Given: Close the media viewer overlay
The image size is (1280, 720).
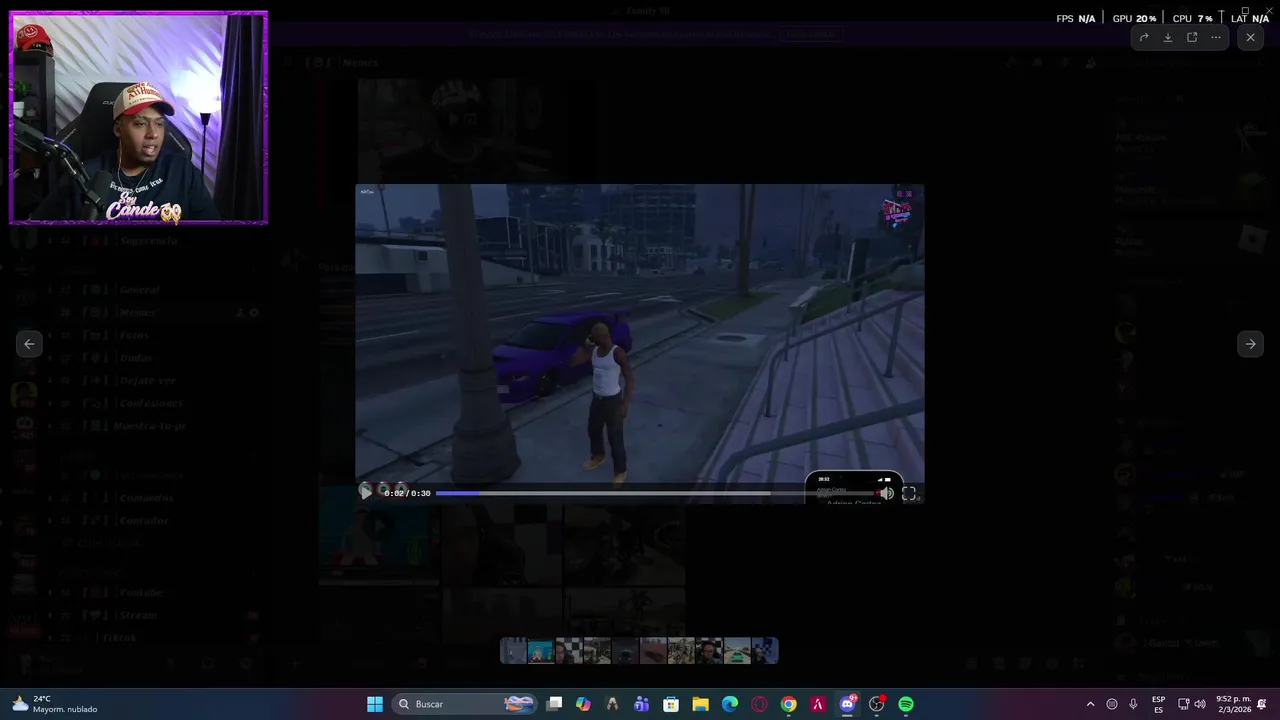Looking at the screenshot, I should (x=1250, y=37).
